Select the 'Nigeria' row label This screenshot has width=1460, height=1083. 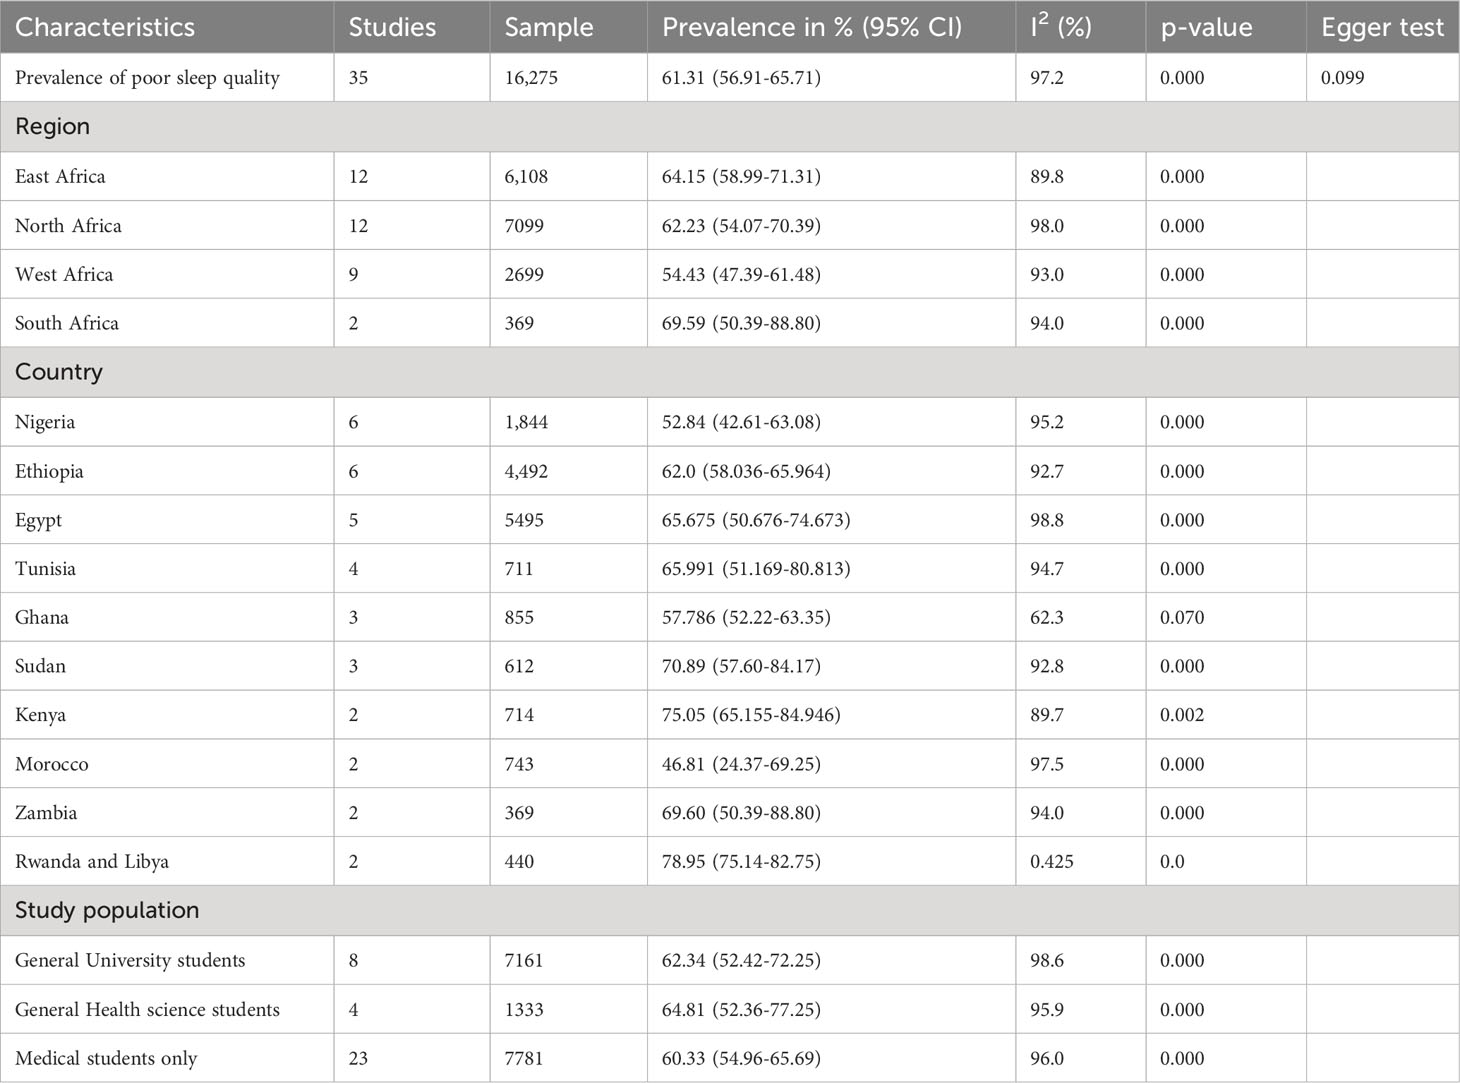[x=45, y=422]
